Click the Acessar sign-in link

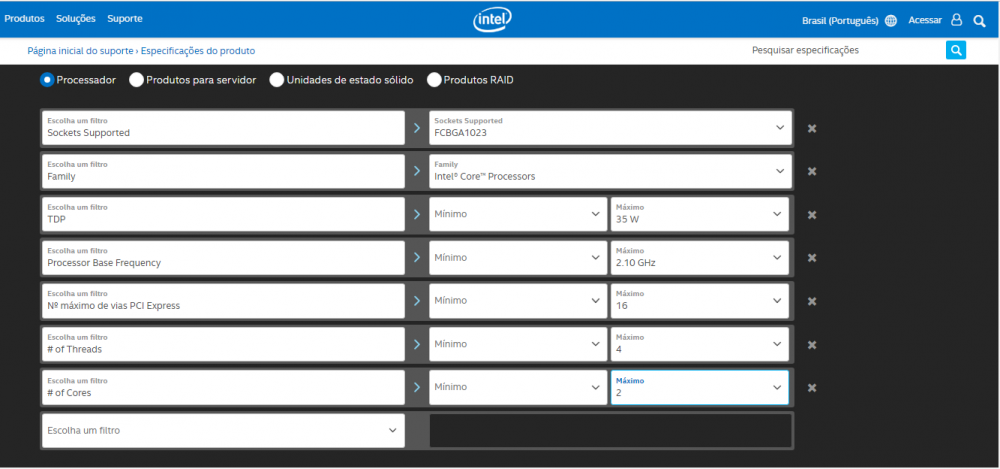tap(925, 20)
